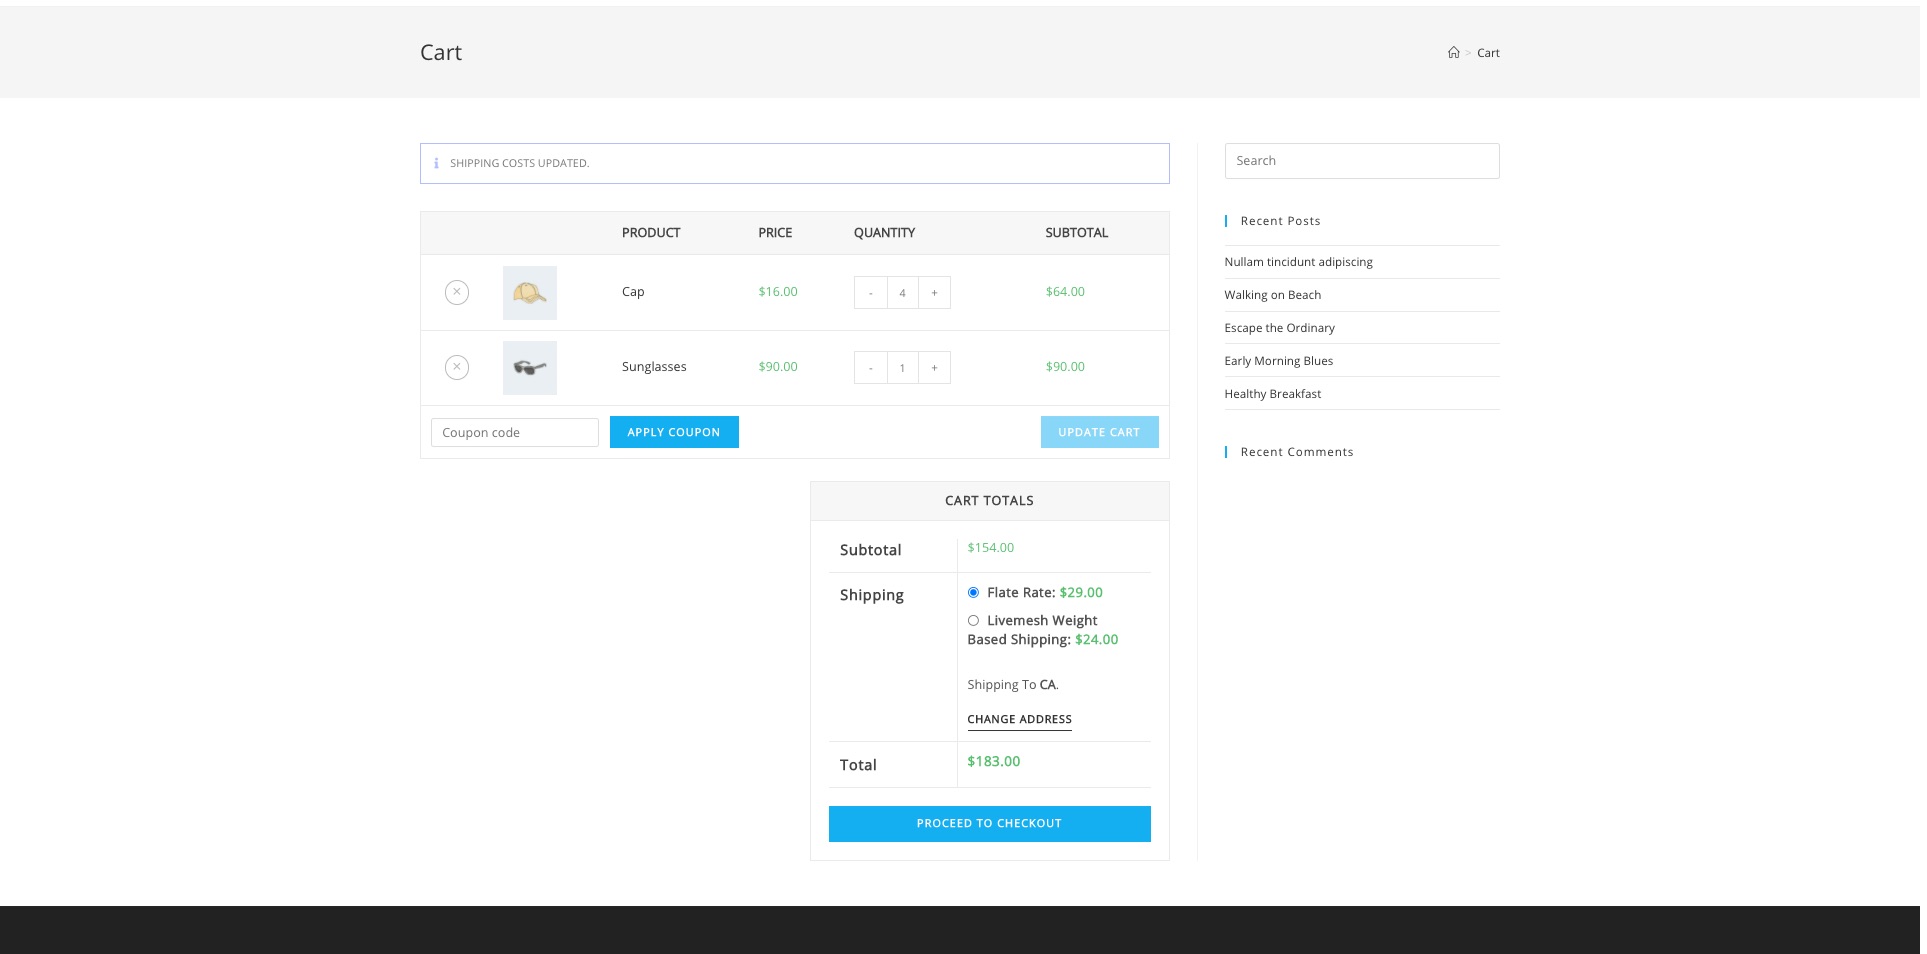This screenshot has height=954, width=1927.
Task: Open the Healthy Breakfast post
Action: pyautogui.click(x=1272, y=393)
